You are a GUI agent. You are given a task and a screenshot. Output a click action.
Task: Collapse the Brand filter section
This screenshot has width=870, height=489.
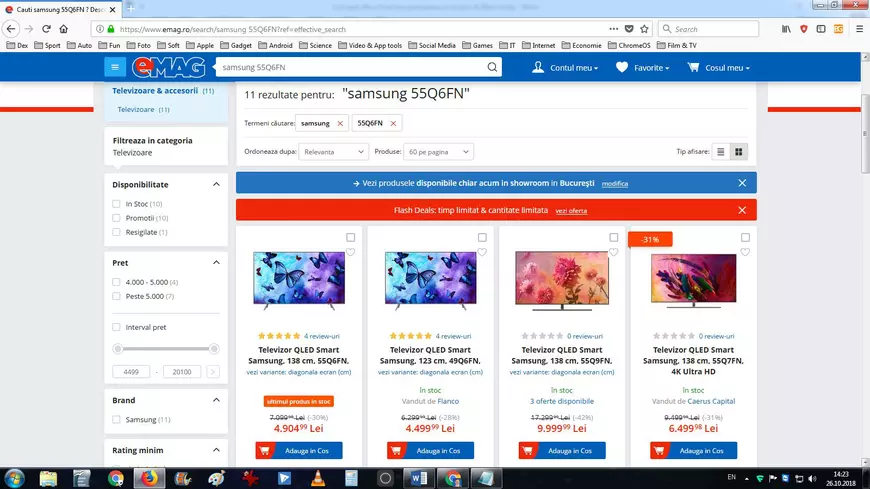(216, 400)
